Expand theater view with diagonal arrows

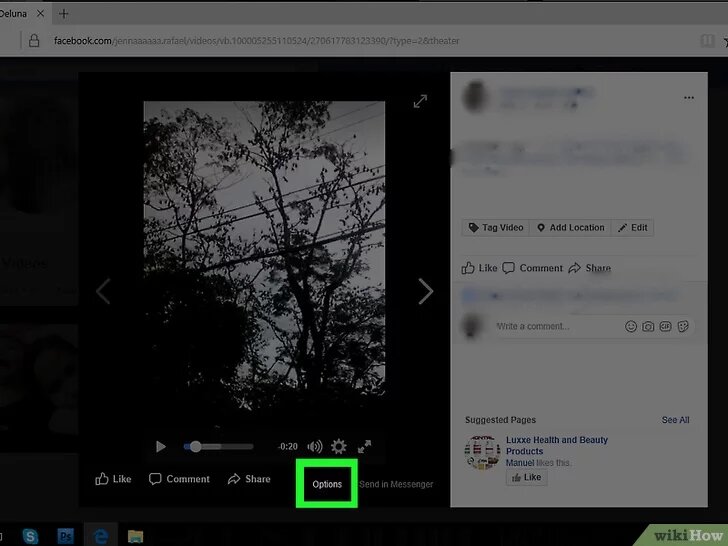(x=420, y=101)
